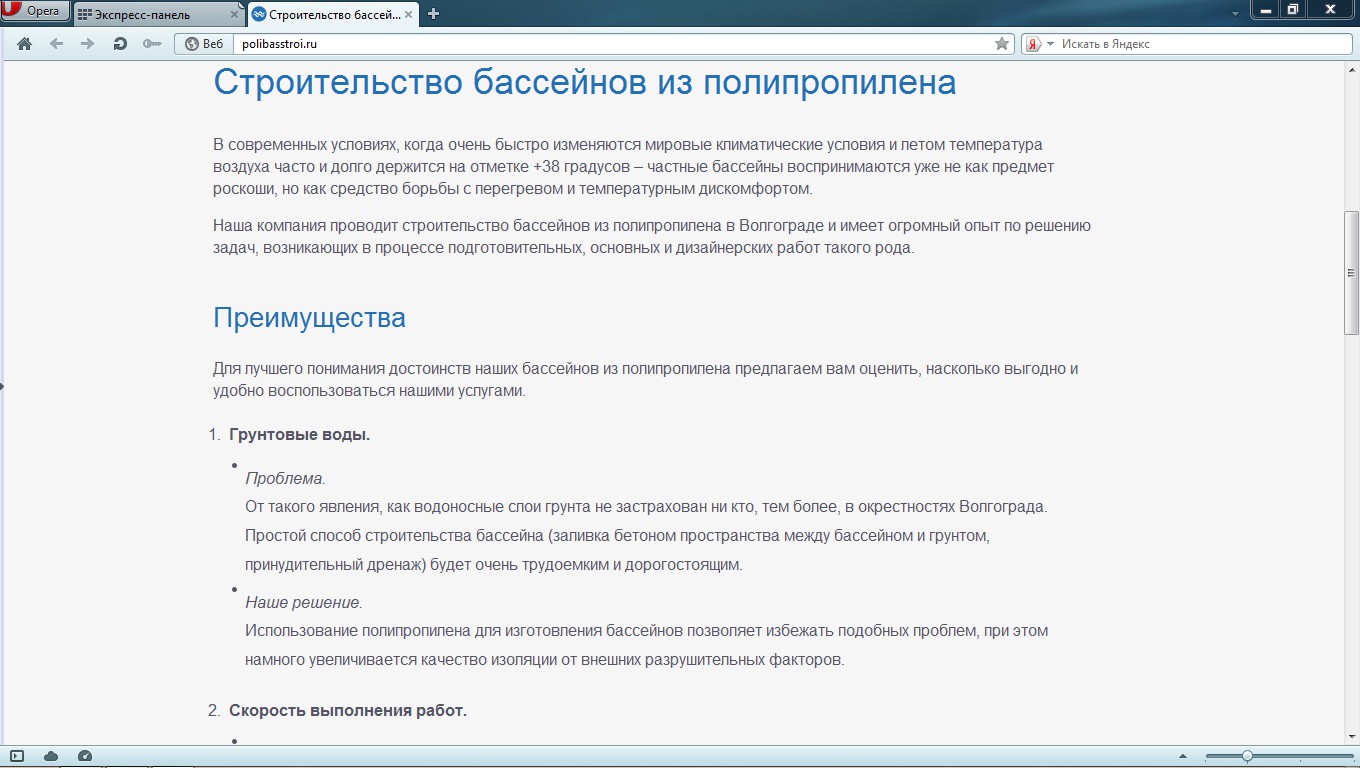This screenshot has height=768, width=1360.
Task: Click the Экспресс-панель speed dial grid icon
Action: click(85, 15)
